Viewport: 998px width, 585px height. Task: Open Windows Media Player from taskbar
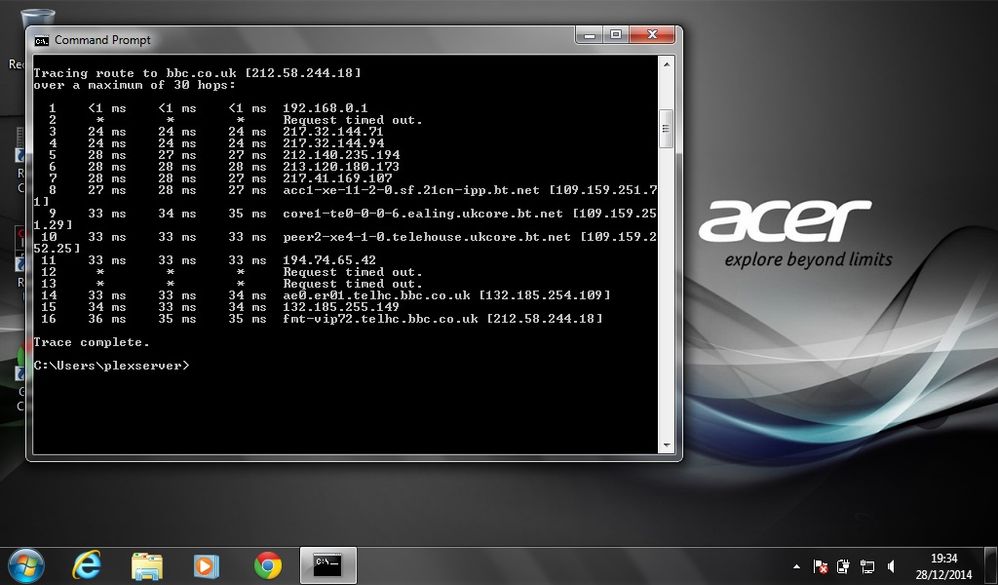click(x=206, y=565)
